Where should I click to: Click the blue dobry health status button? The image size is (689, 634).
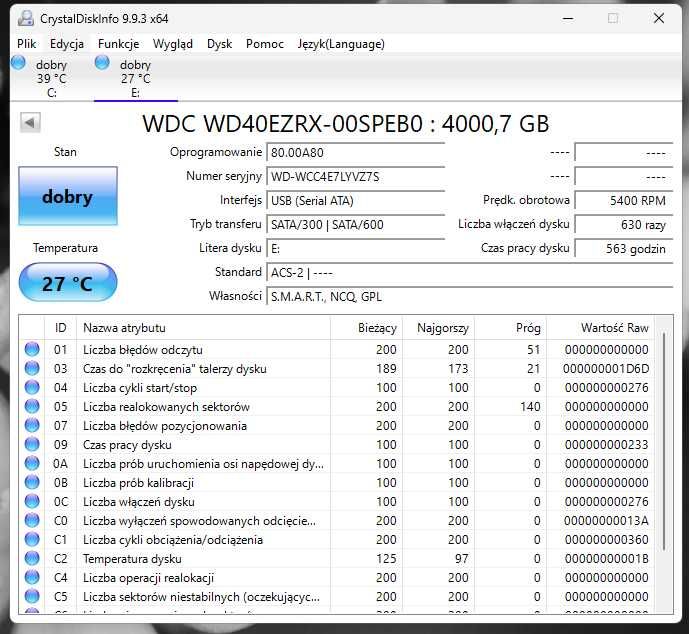pos(68,196)
